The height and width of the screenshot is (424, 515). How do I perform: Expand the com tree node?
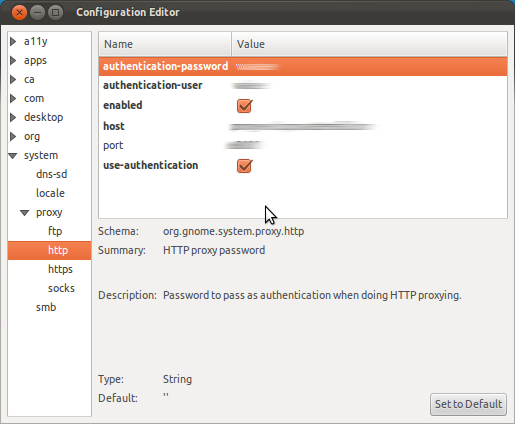tap(13, 98)
